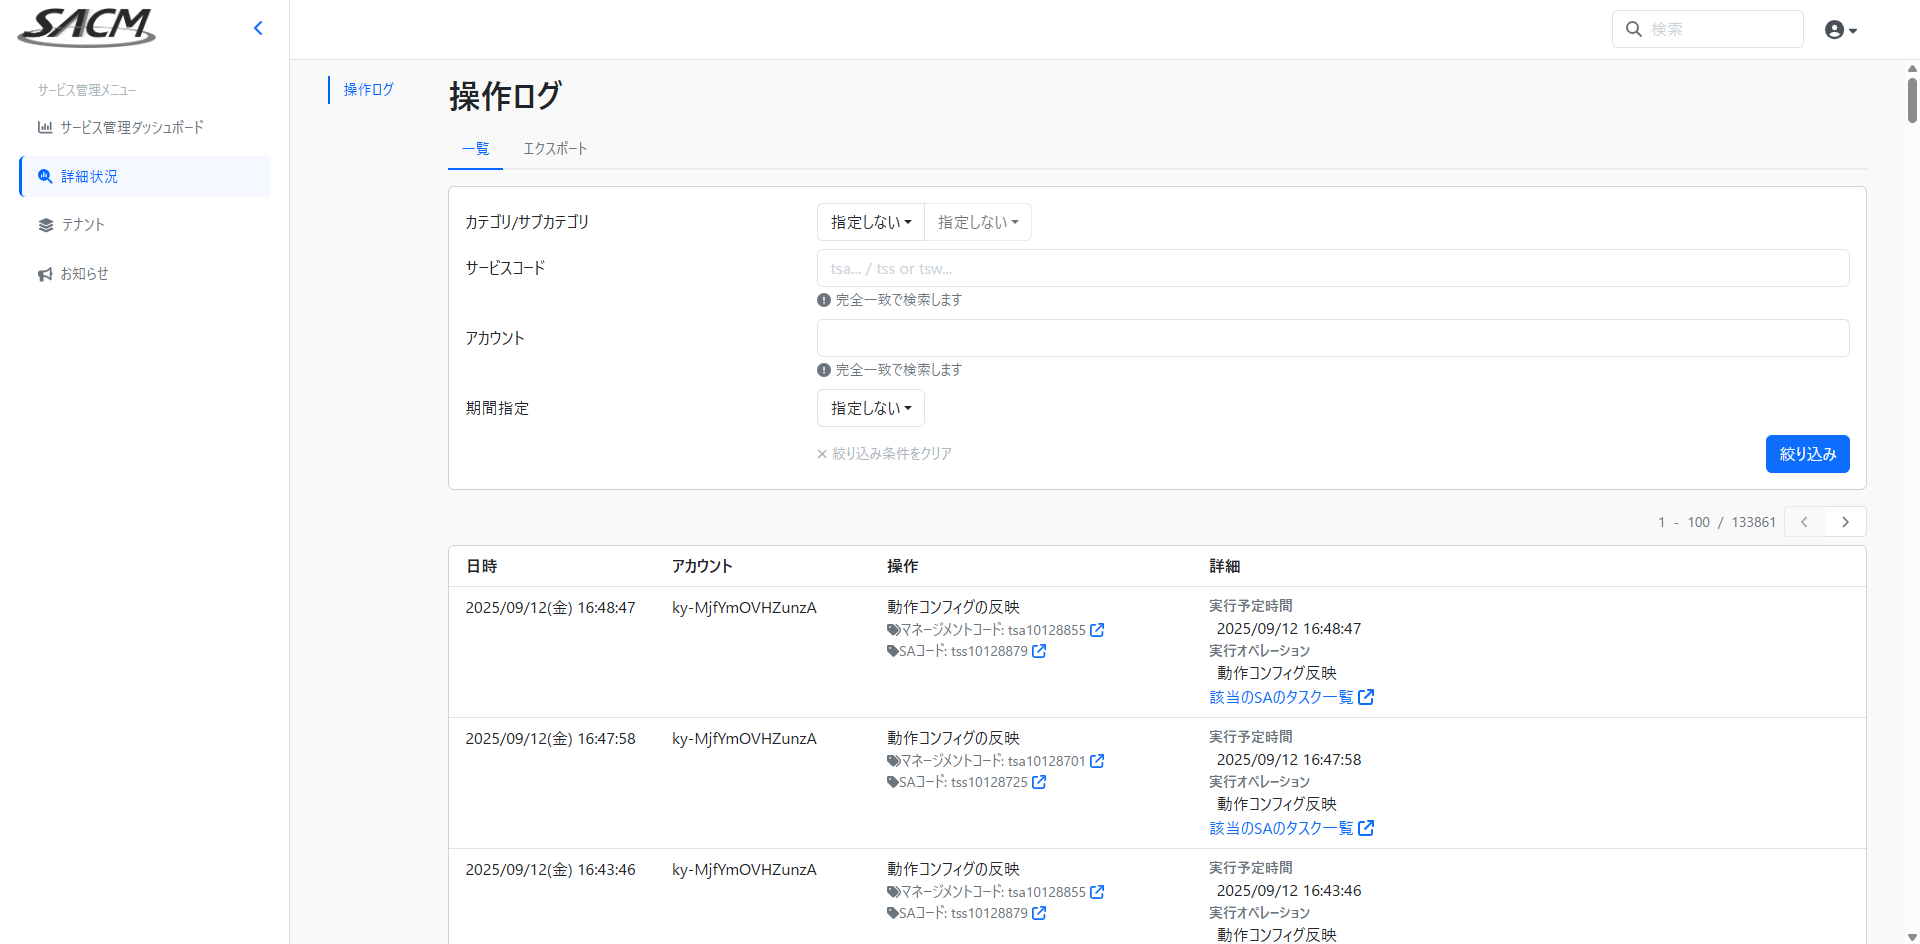Open サービス管理ダッシュボード in the sidebar
The image size is (1920, 944).
click(131, 127)
